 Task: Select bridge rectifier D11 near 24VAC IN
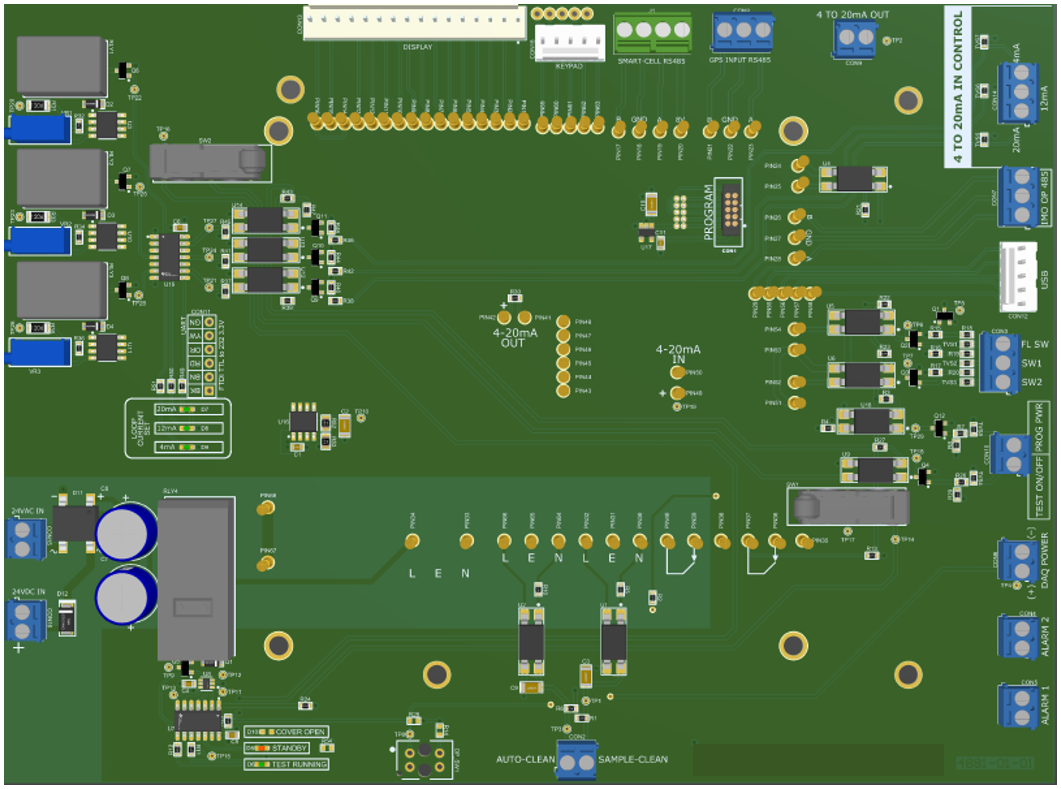click(75, 523)
